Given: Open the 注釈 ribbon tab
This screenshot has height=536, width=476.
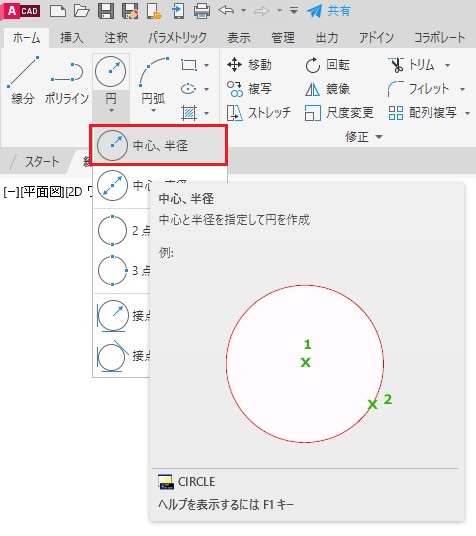Looking at the screenshot, I should coord(116,38).
